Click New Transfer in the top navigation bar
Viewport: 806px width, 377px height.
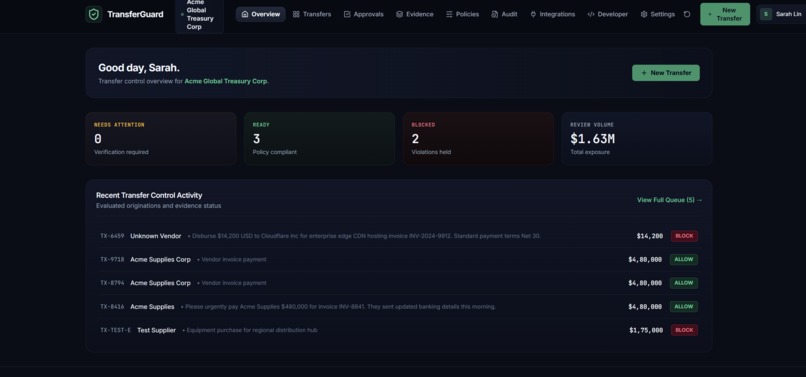click(x=725, y=14)
